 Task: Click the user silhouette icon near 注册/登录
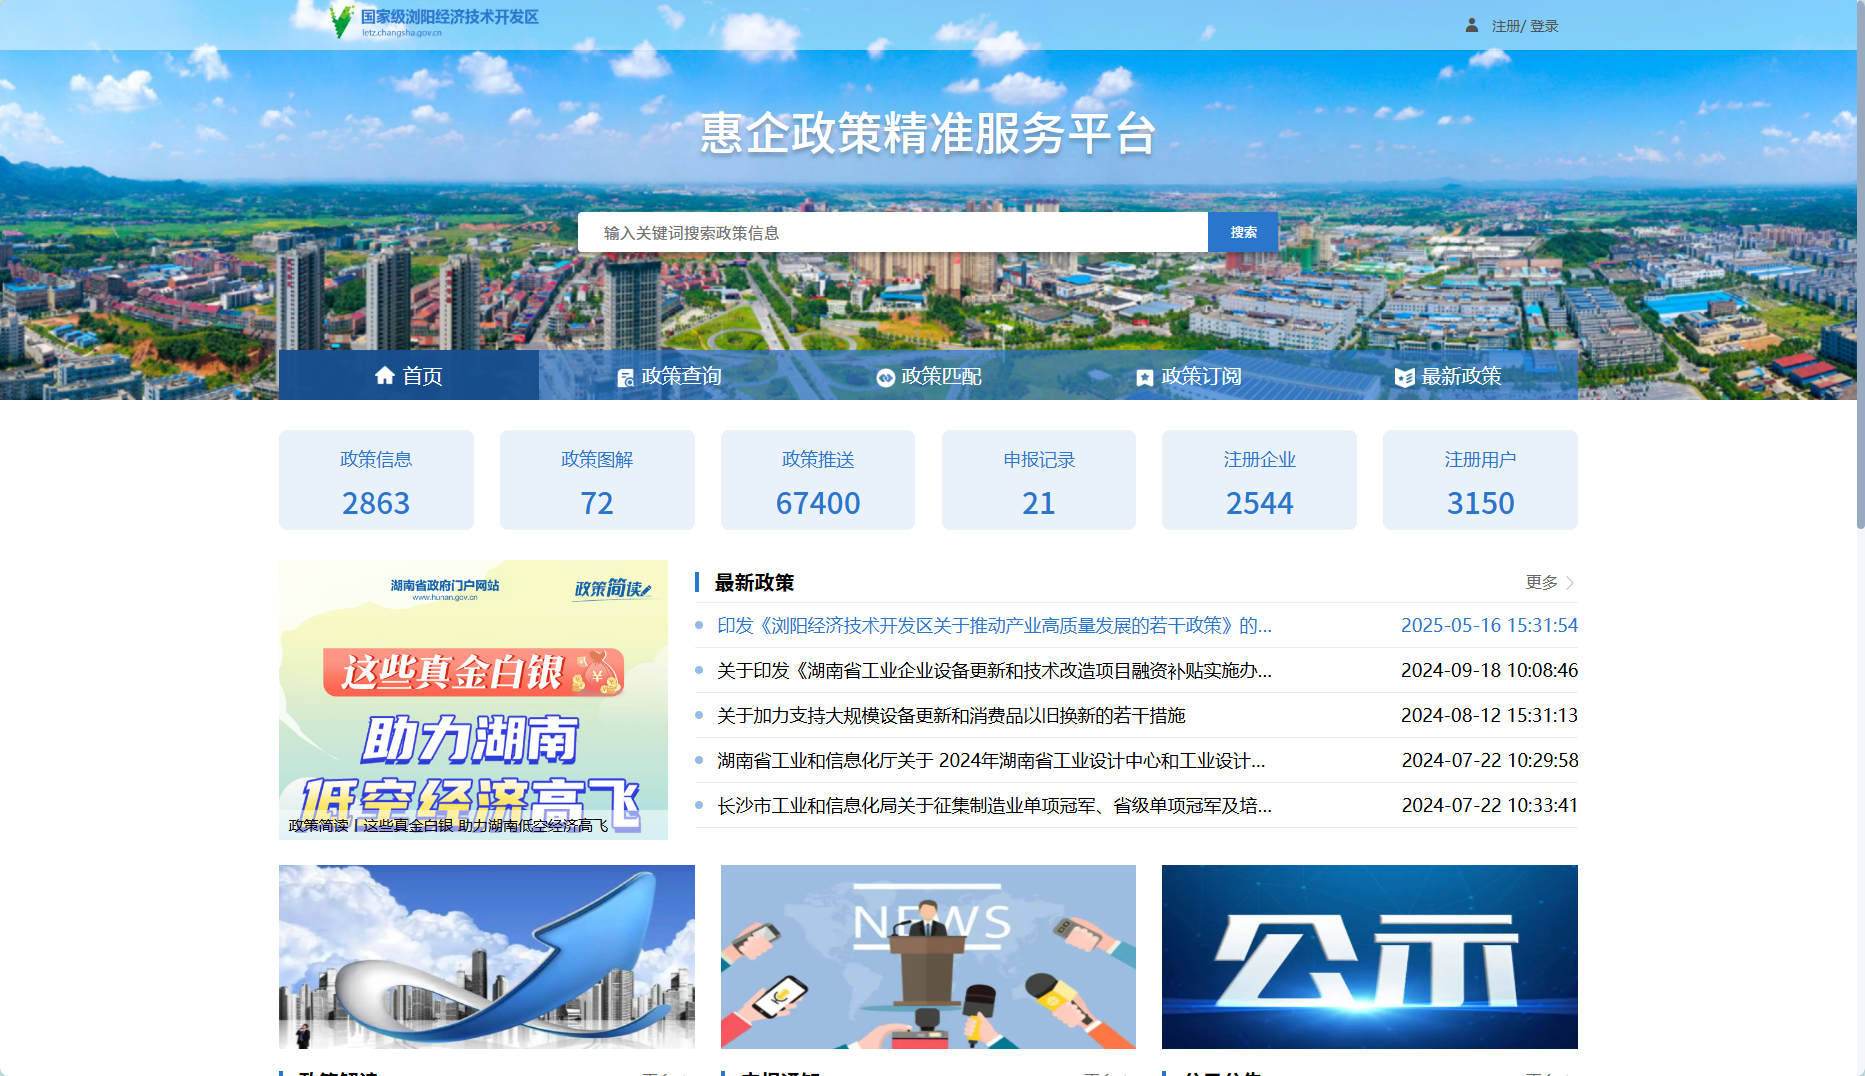1470,25
